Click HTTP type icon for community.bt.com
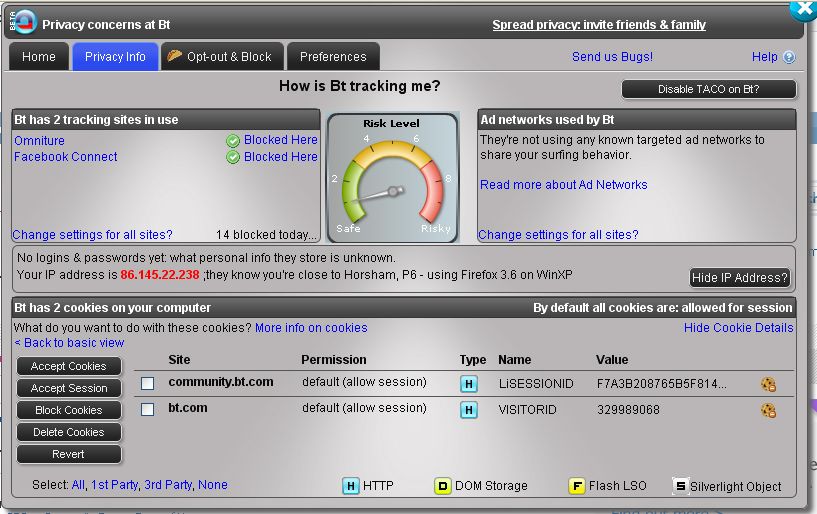817x514 pixels. pos(468,384)
